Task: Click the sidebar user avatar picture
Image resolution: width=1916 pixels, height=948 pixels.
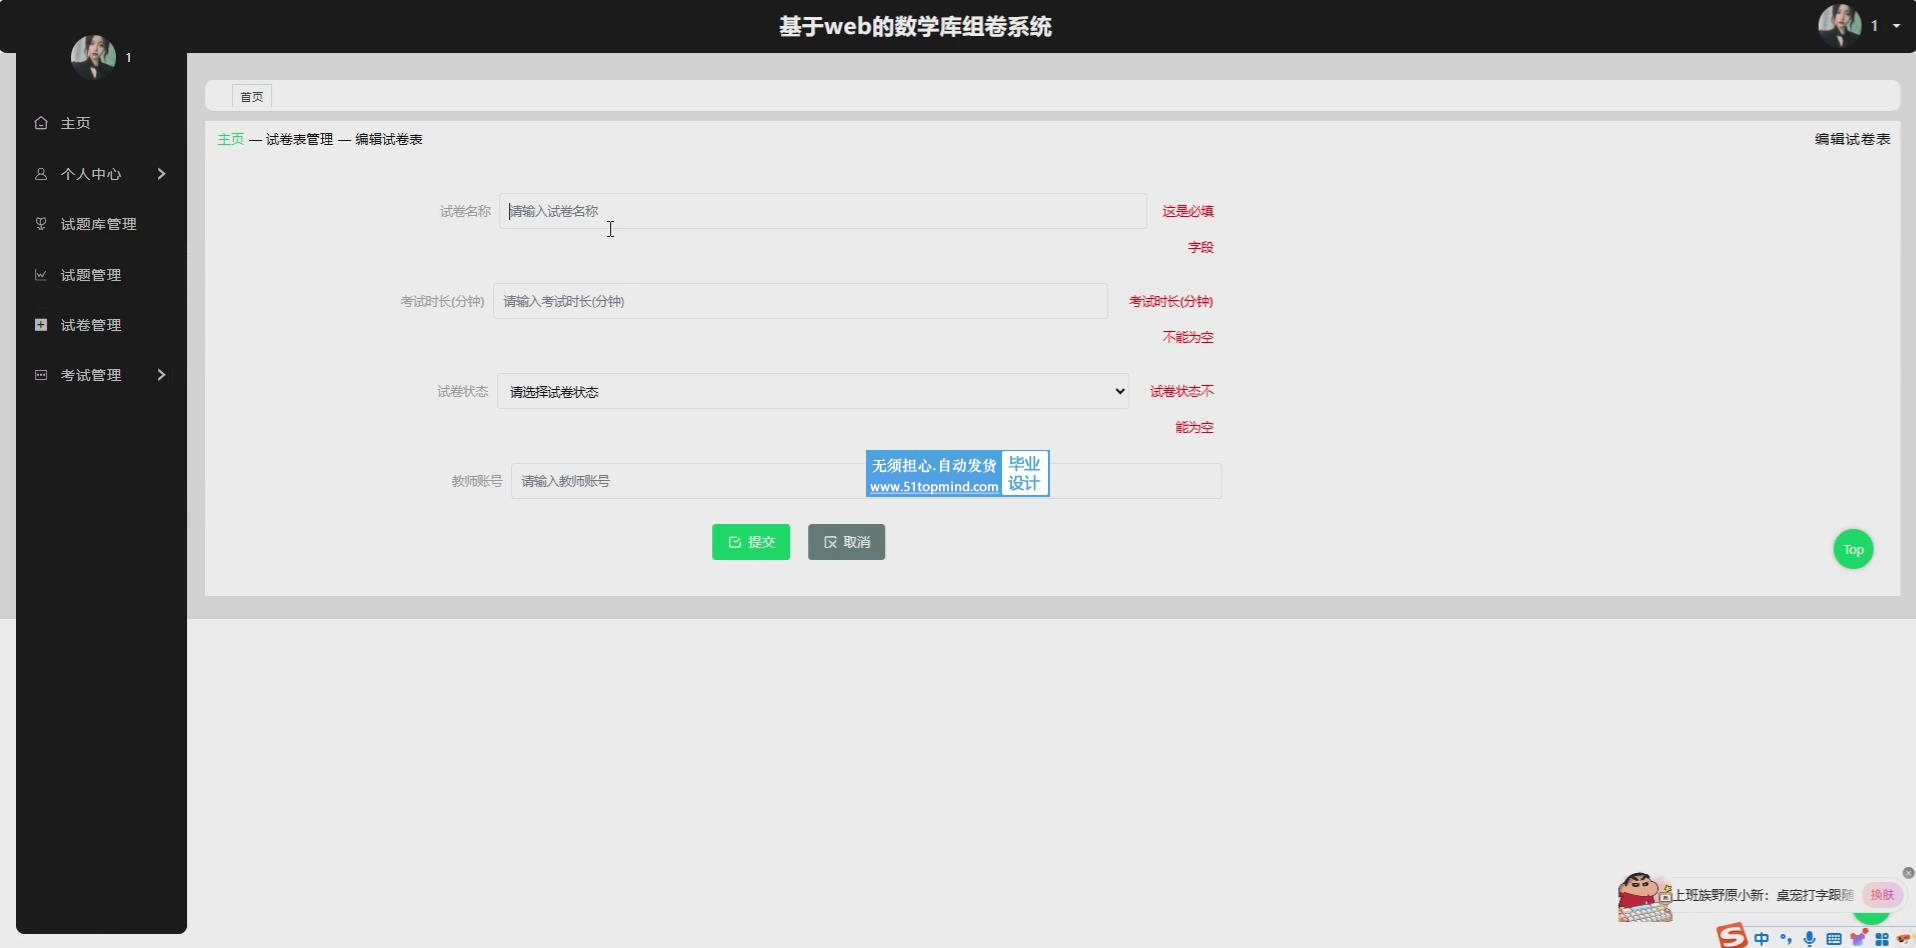Action: 93,57
